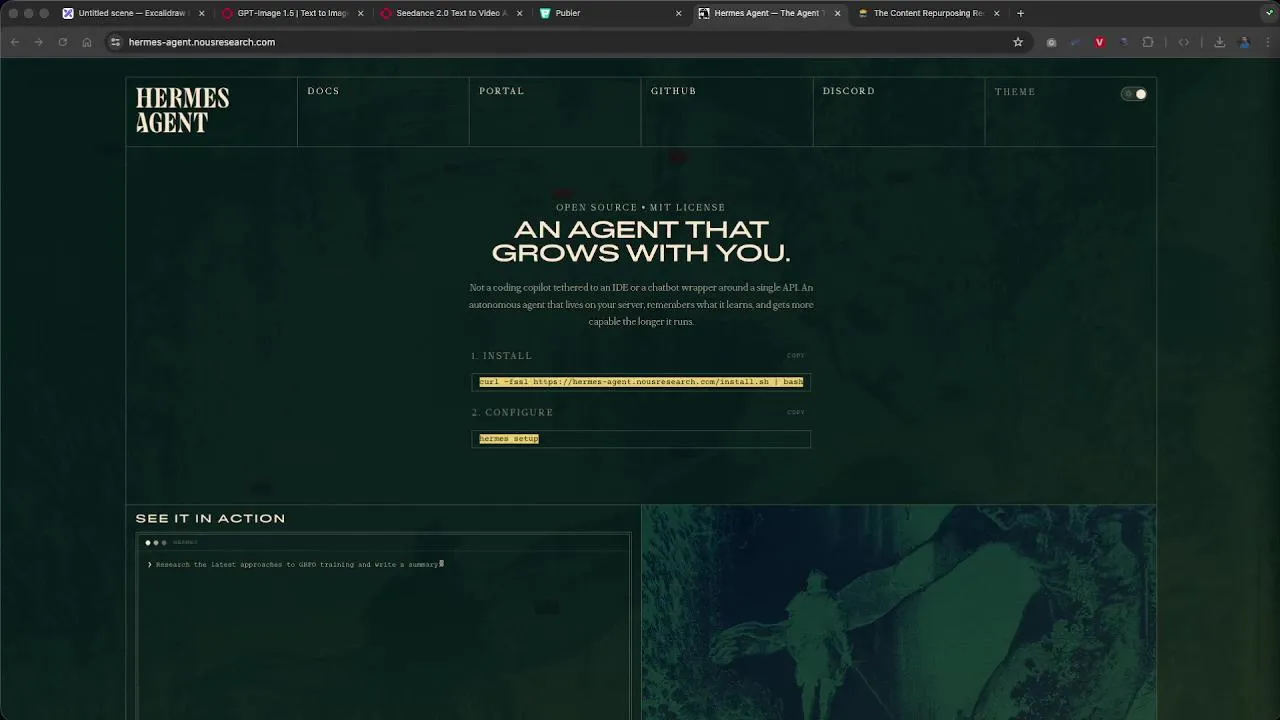The image size is (1280, 720).
Task: Click the OPEN SOURCE • MIT LICENSE text
Action: (x=641, y=207)
